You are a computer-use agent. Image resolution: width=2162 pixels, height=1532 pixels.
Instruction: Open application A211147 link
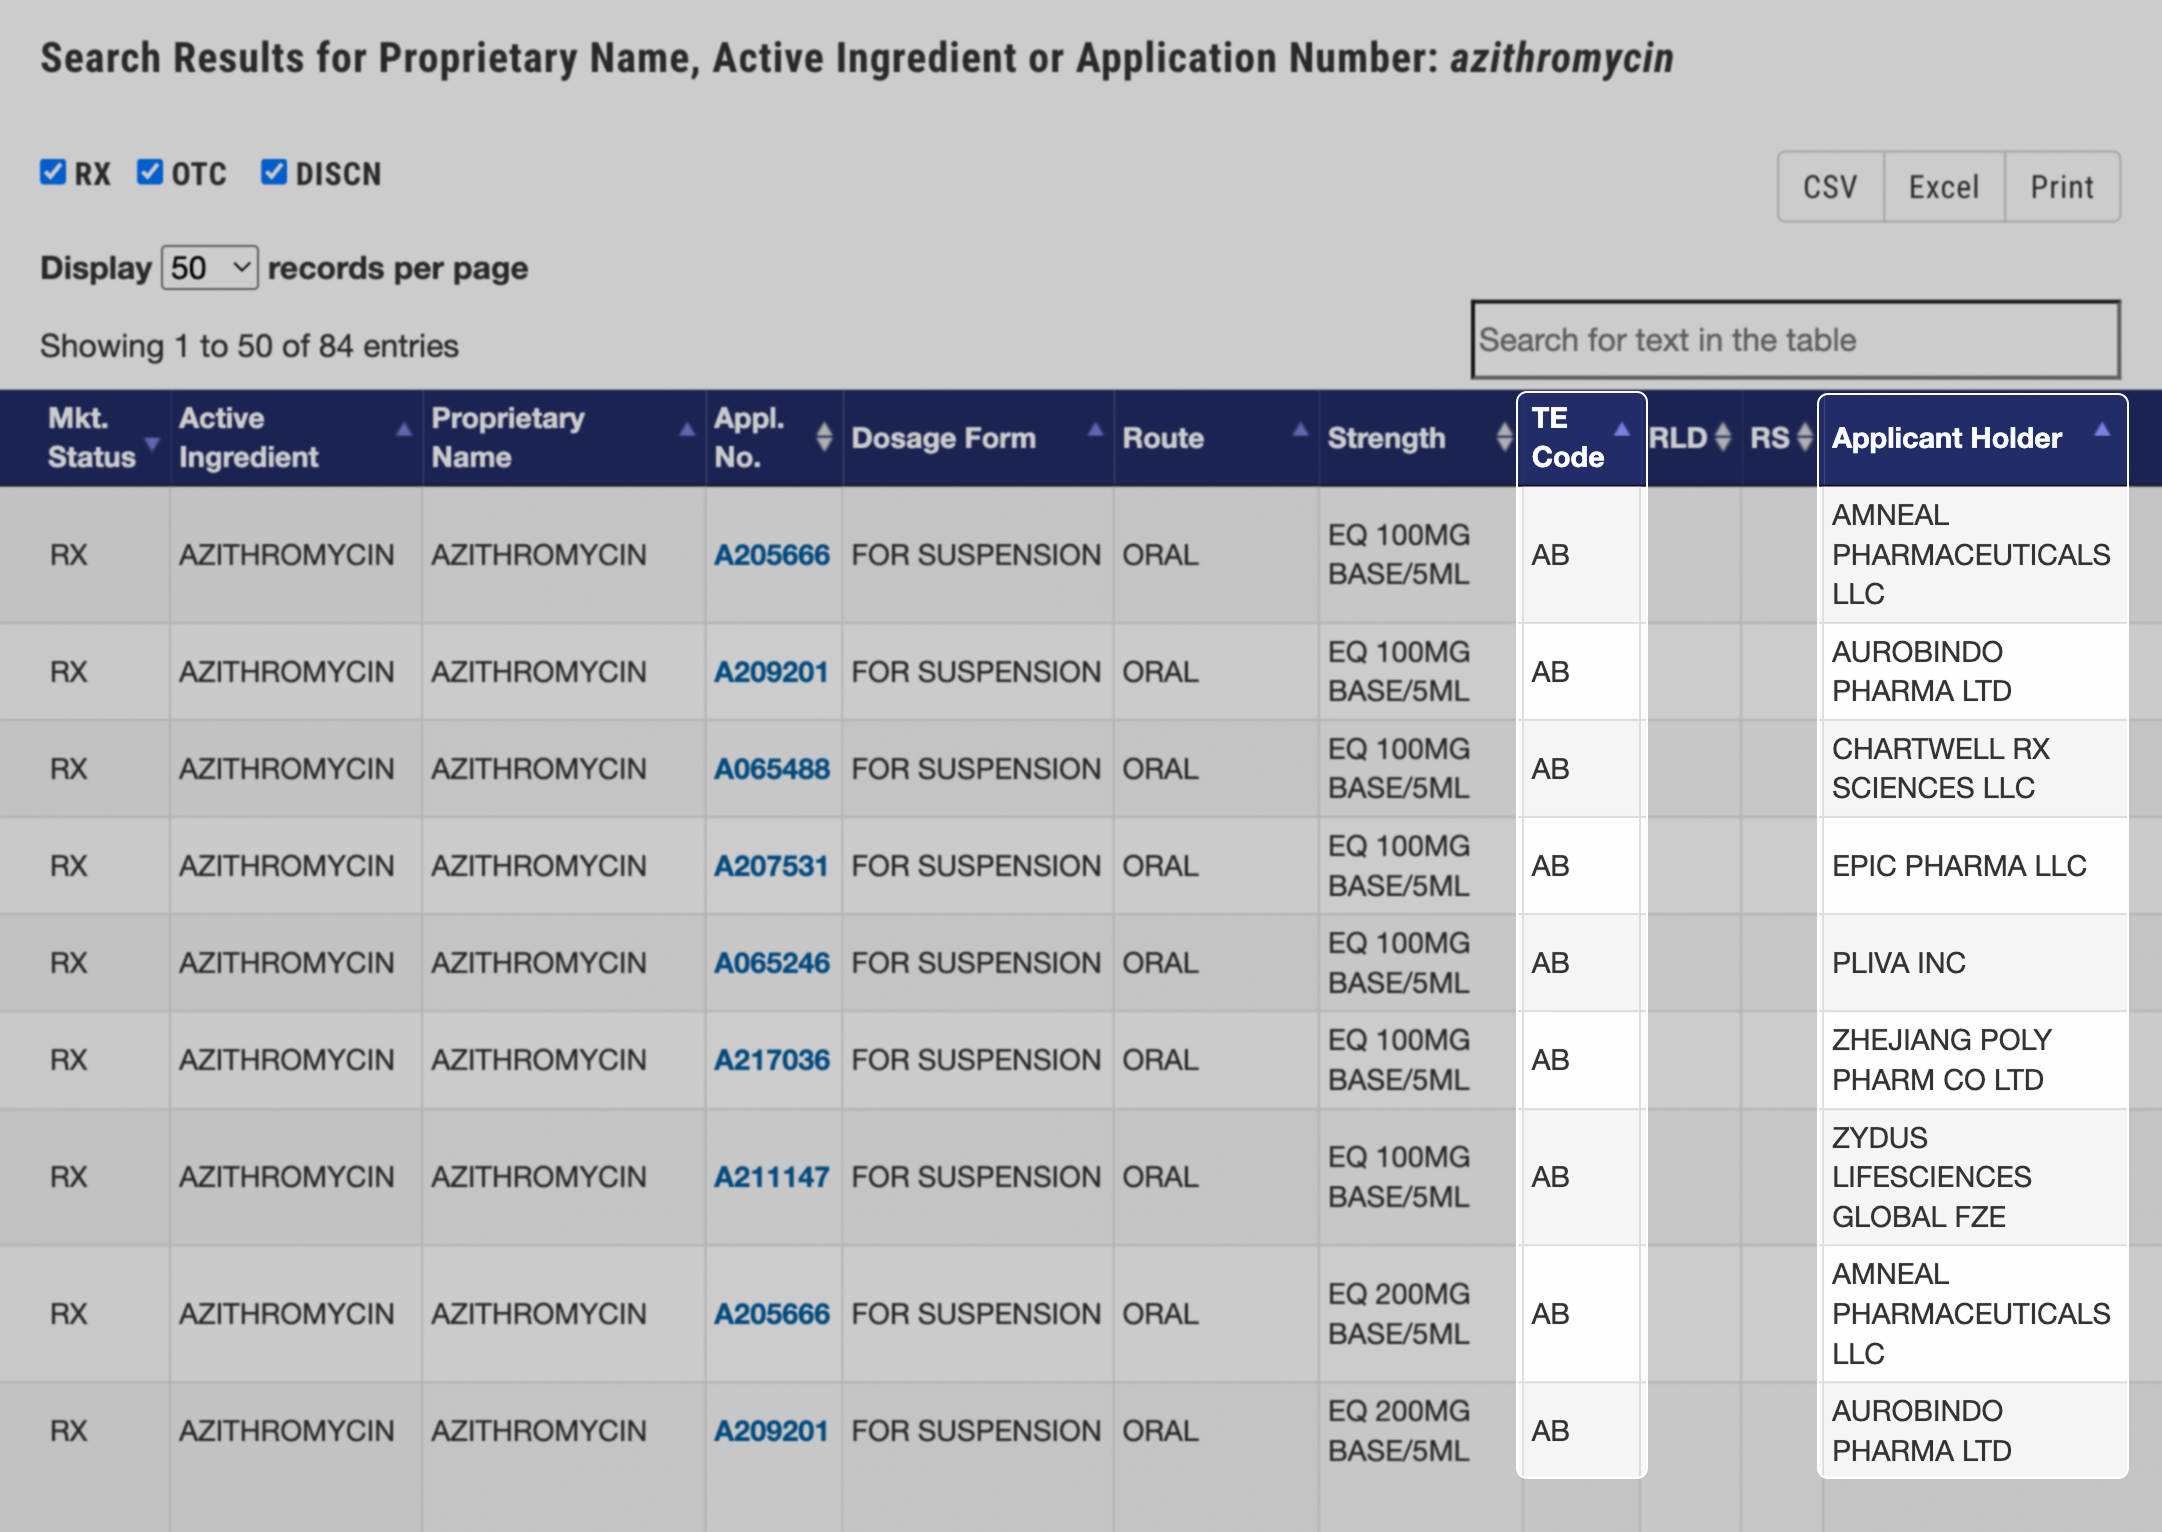pyautogui.click(x=772, y=1177)
